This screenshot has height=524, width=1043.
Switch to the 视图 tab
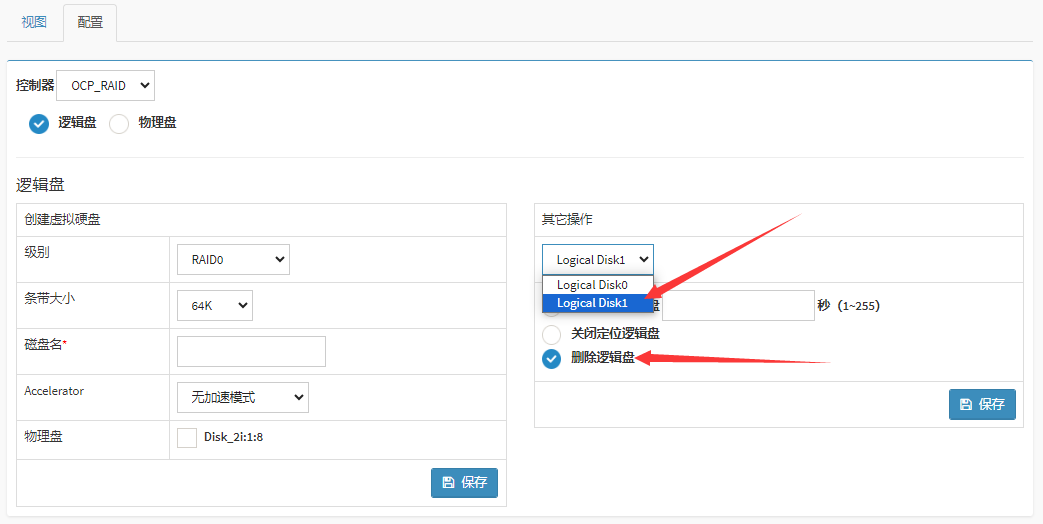pyautogui.click(x=34, y=22)
